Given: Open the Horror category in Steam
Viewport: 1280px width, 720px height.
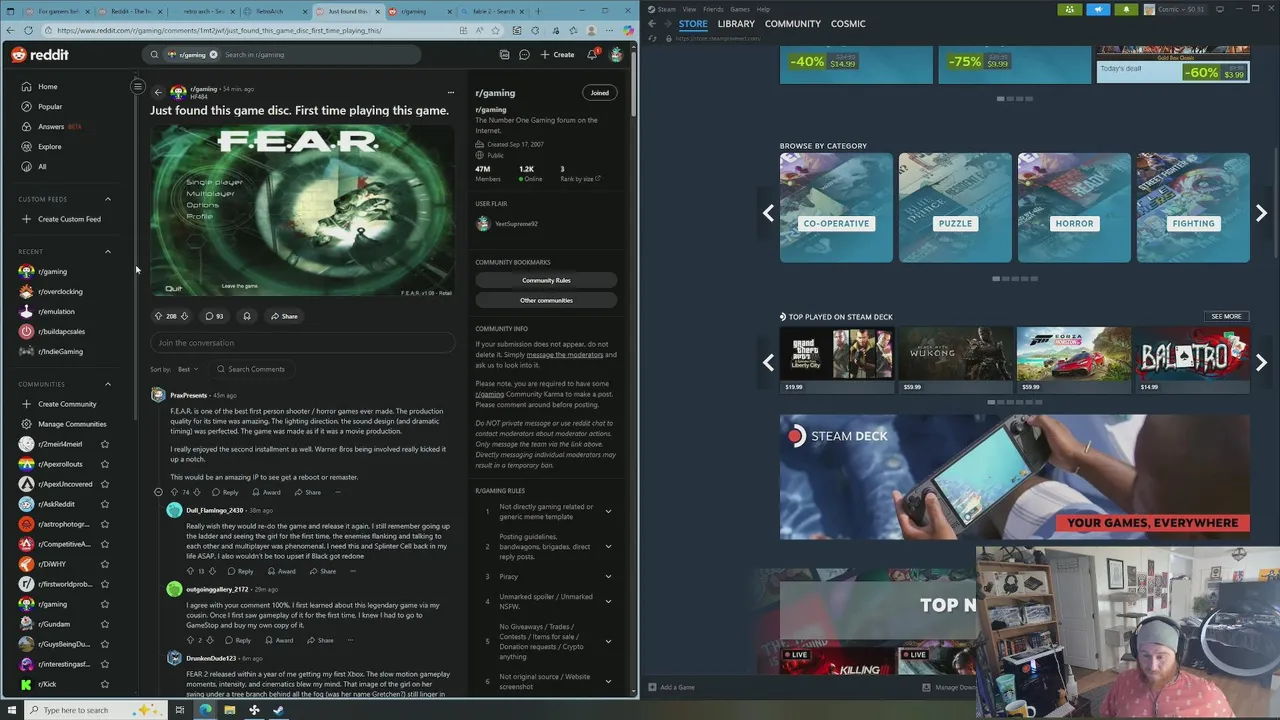Looking at the screenshot, I should click(1074, 208).
